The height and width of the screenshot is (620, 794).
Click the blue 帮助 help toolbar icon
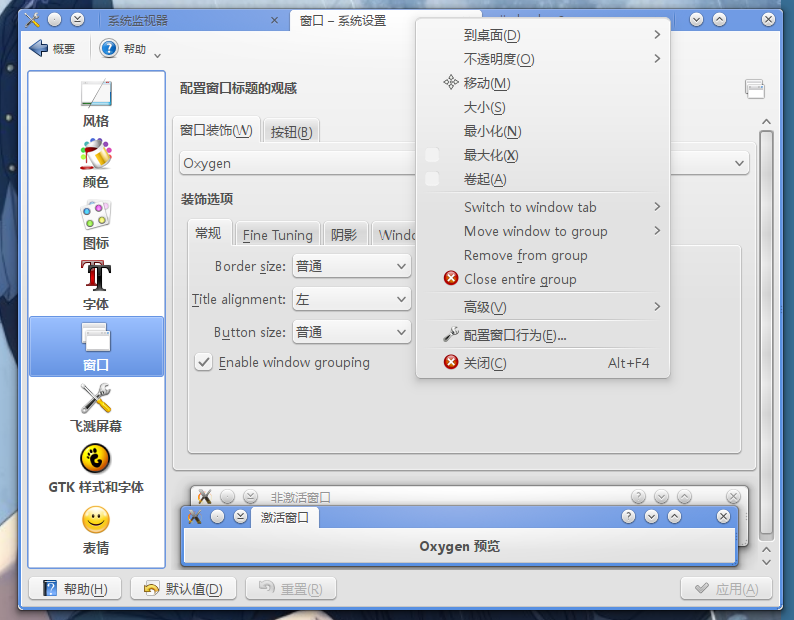[108, 49]
